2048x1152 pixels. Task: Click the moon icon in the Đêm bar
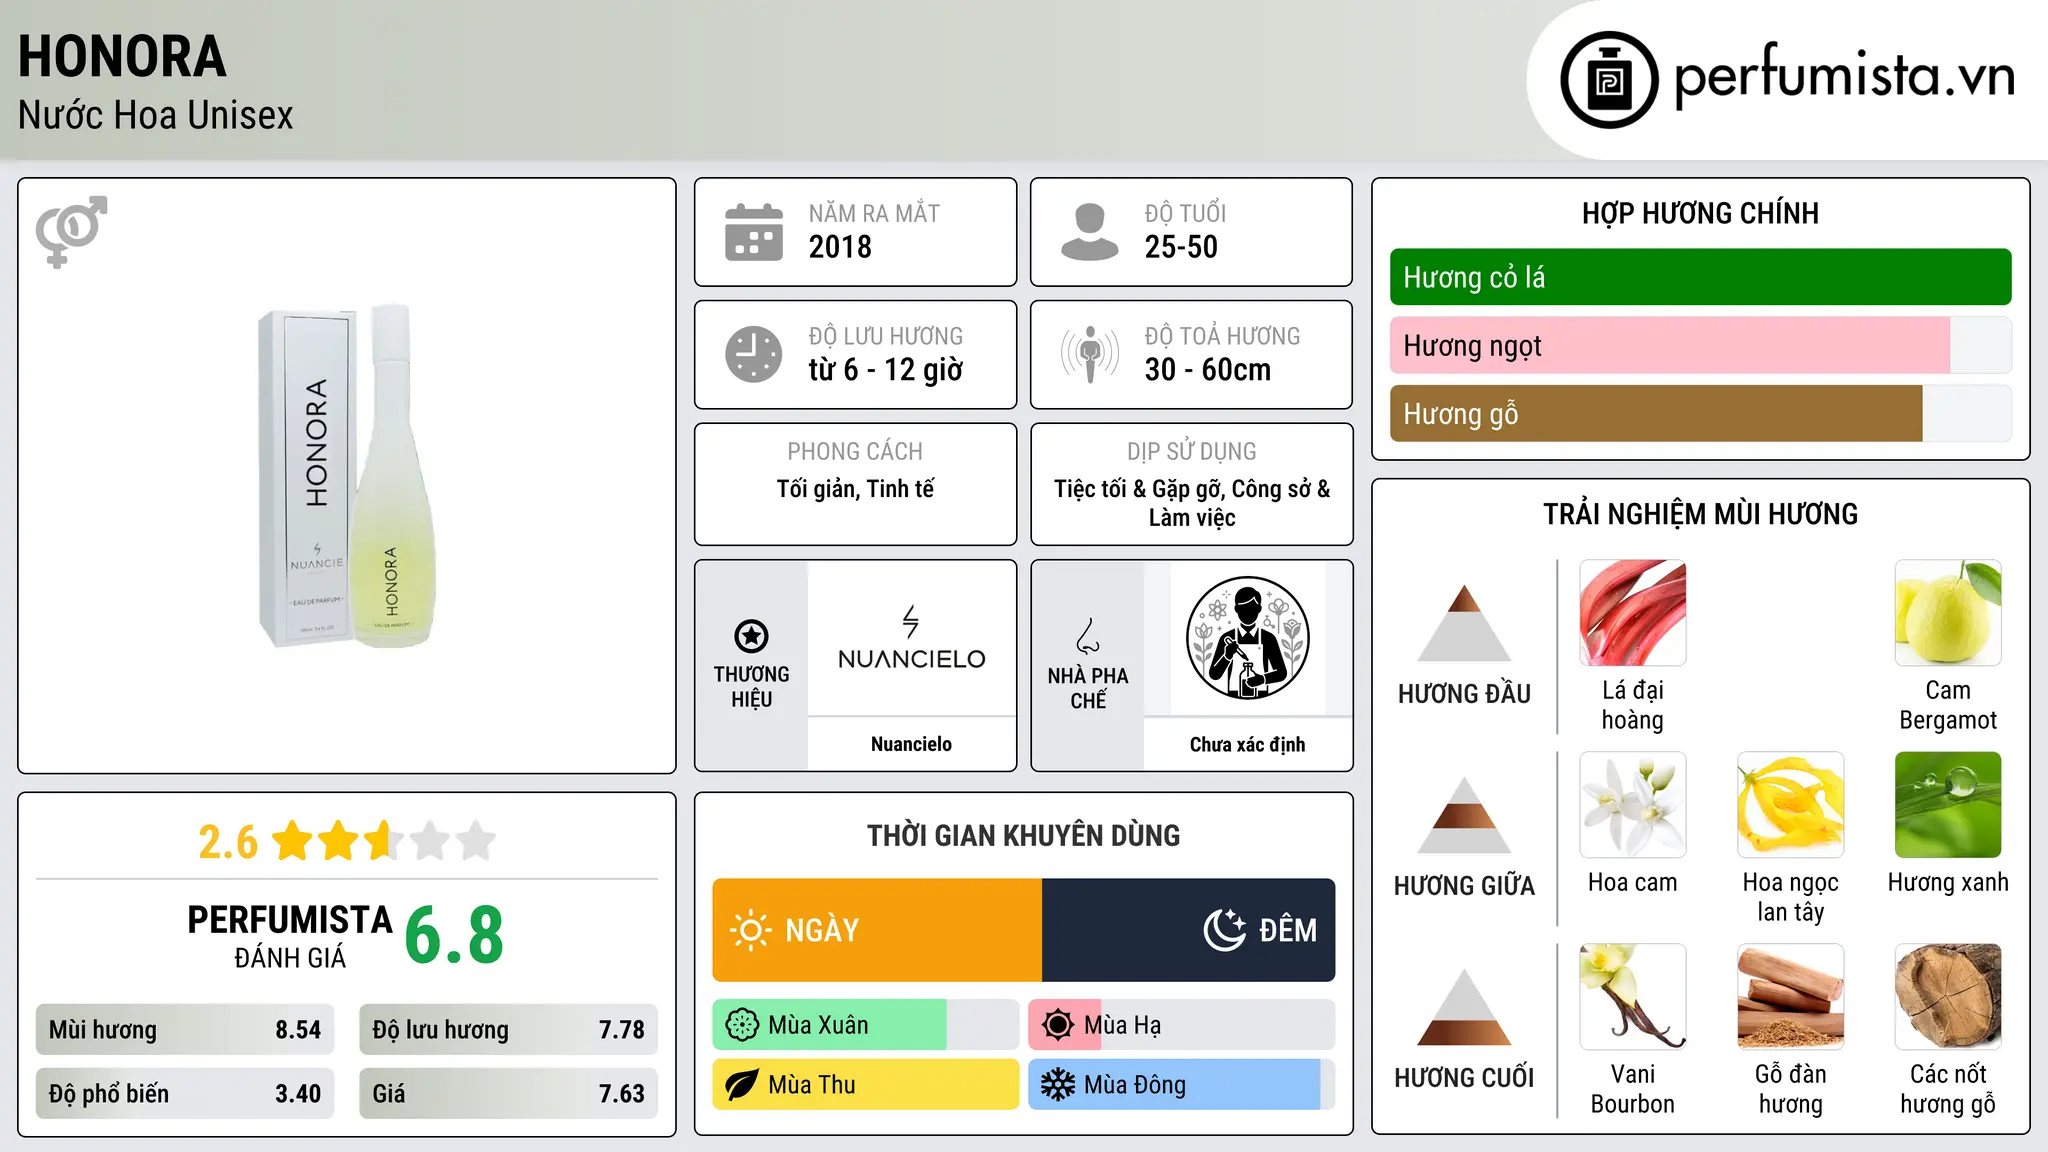(x=1224, y=930)
